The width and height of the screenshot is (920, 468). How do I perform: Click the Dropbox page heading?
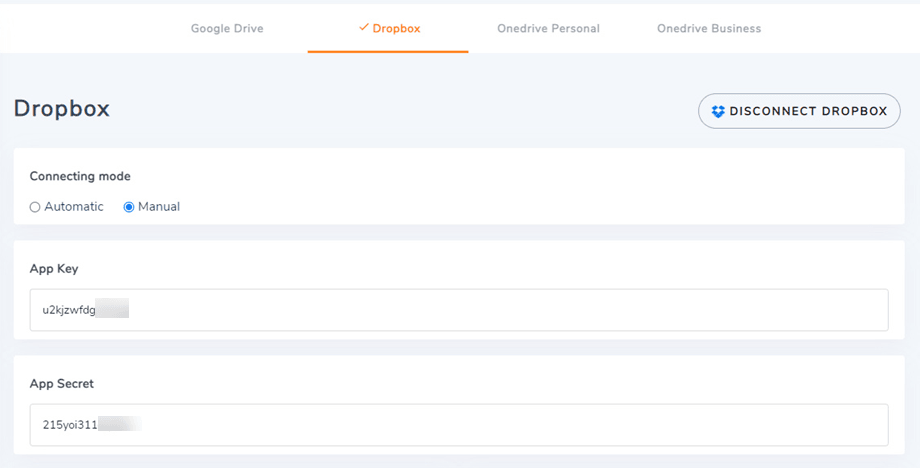pos(62,109)
